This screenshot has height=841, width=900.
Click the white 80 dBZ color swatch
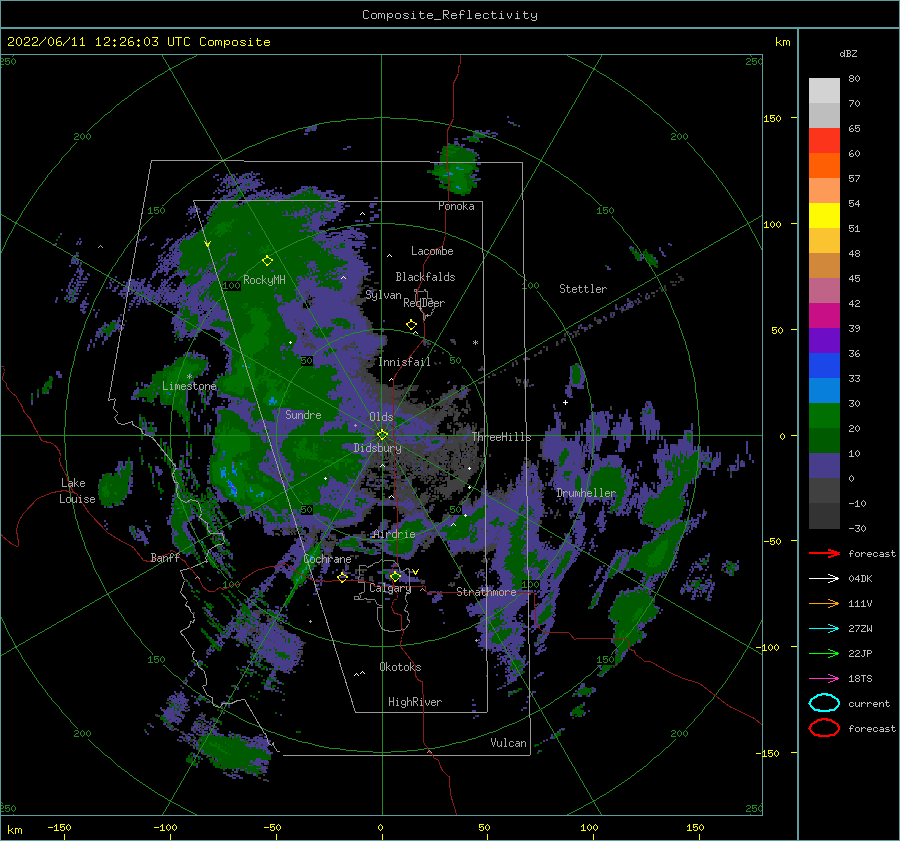coord(824,90)
